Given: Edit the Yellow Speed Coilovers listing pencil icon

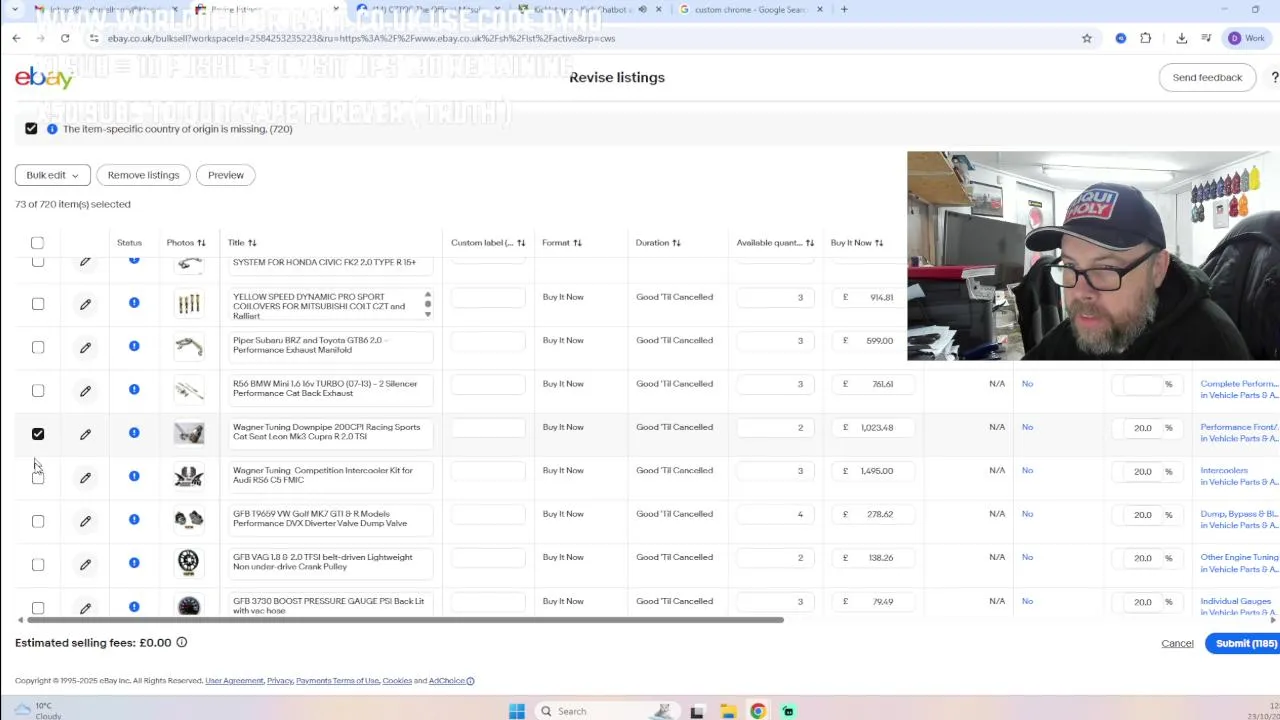Looking at the screenshot, I should point(85,304).
